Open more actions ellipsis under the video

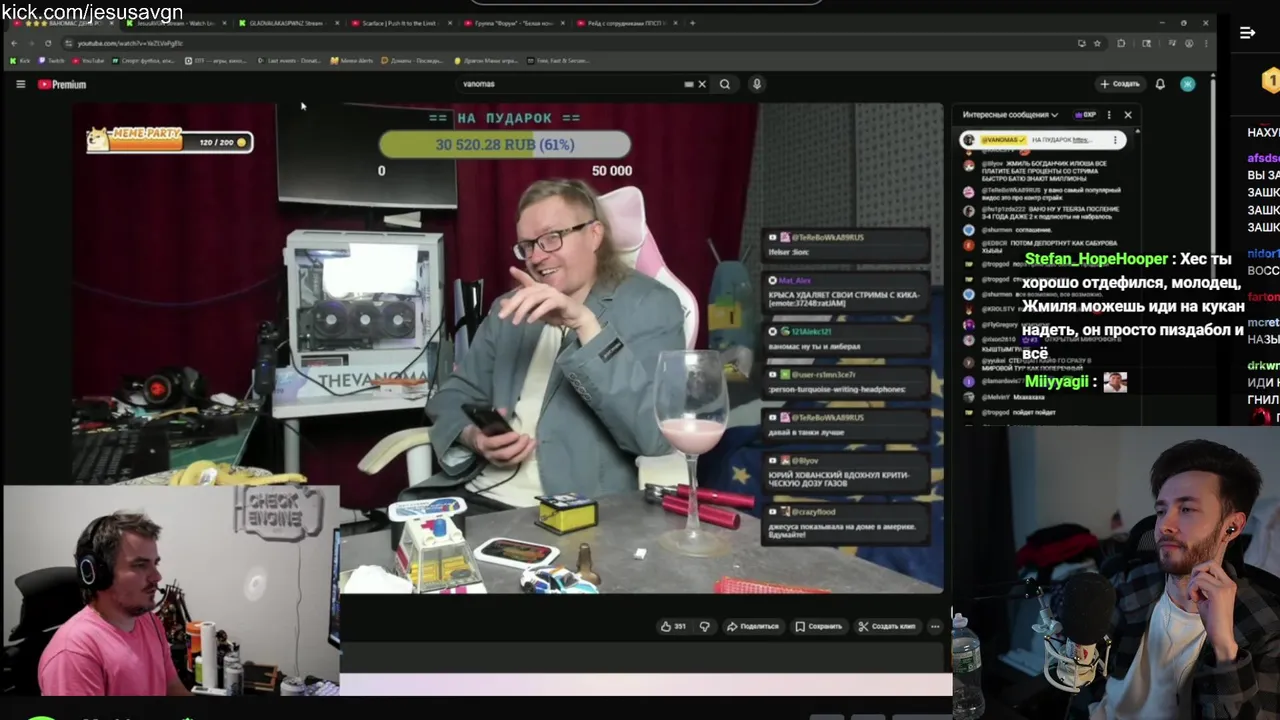935,626
